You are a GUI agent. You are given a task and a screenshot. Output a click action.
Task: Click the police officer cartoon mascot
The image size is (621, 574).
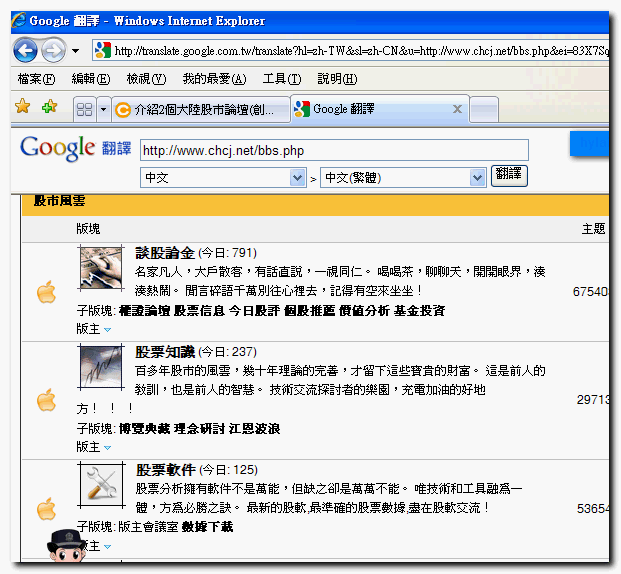[x=66, y=546]
